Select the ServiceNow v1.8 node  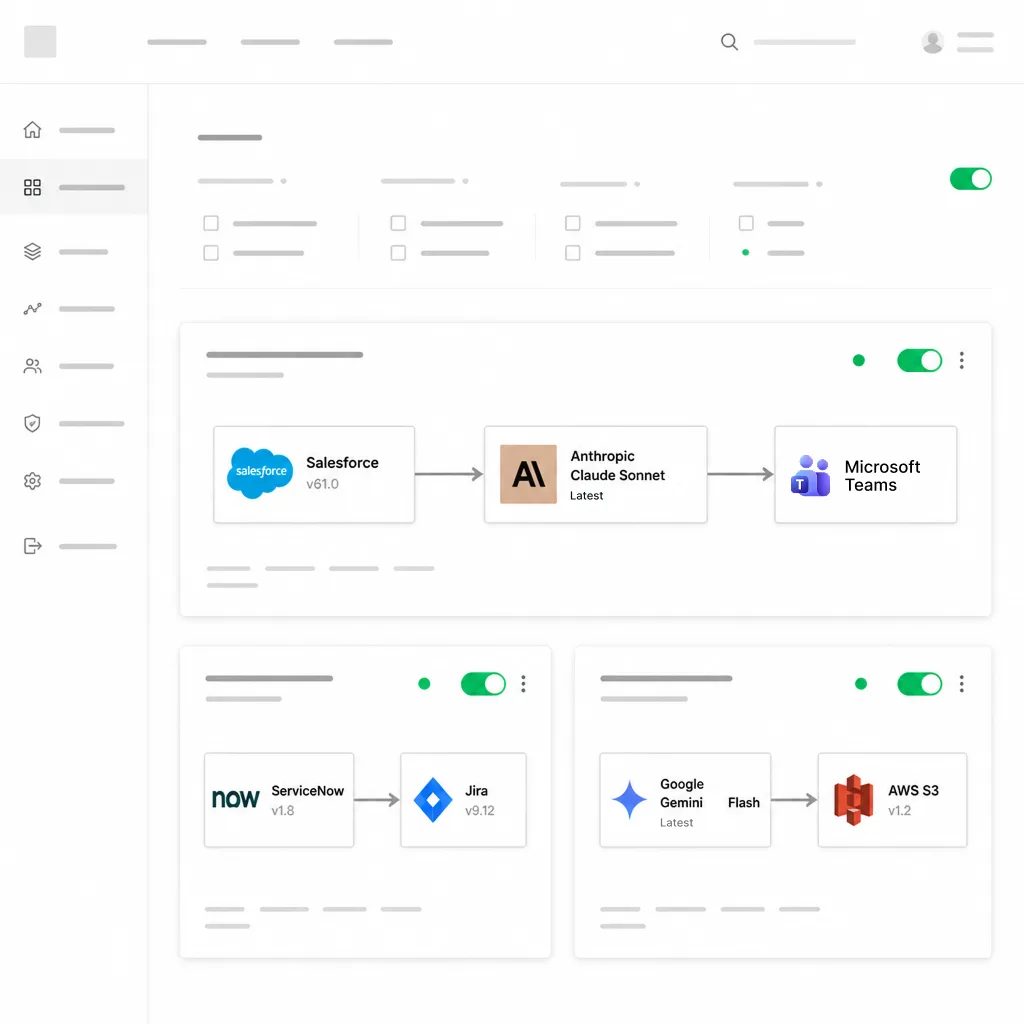point(279,800)
